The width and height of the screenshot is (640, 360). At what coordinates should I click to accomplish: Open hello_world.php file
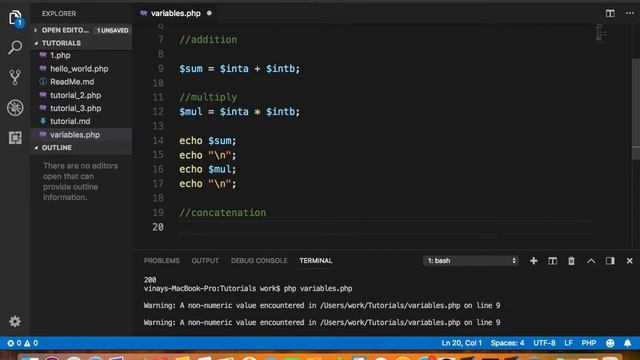click(79, 69)
